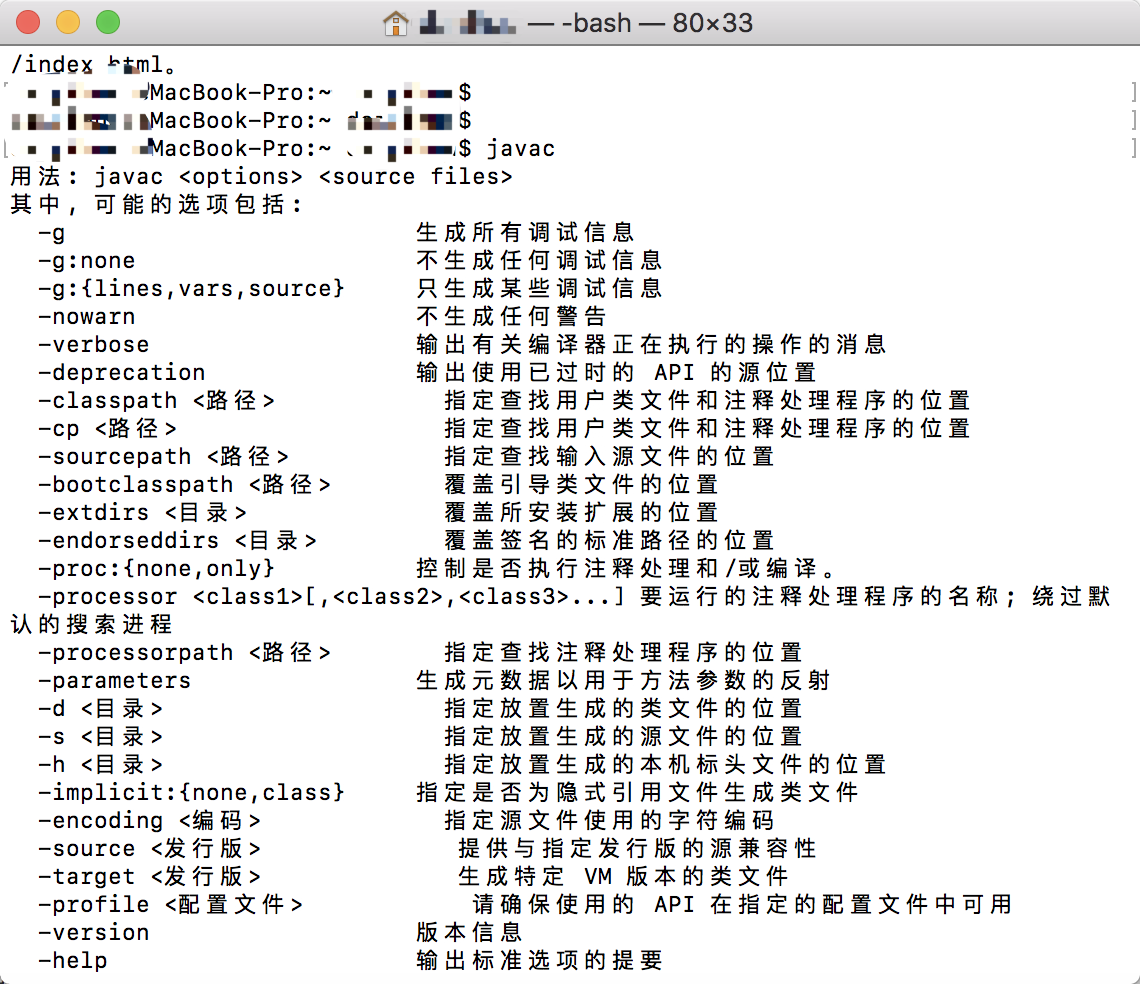Click the '-proc:{none,only}' option
The height and width of the screenshot is (984, 1140).
(x=156, y=569)
